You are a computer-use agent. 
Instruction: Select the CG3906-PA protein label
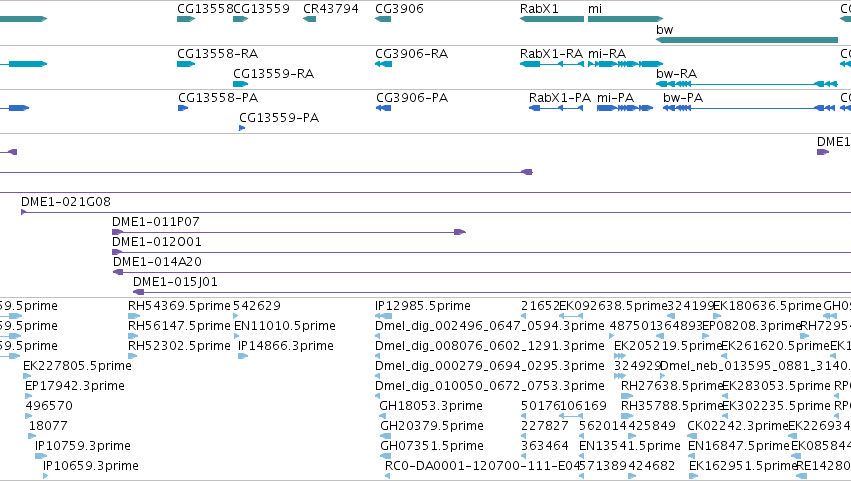point(412,98)
